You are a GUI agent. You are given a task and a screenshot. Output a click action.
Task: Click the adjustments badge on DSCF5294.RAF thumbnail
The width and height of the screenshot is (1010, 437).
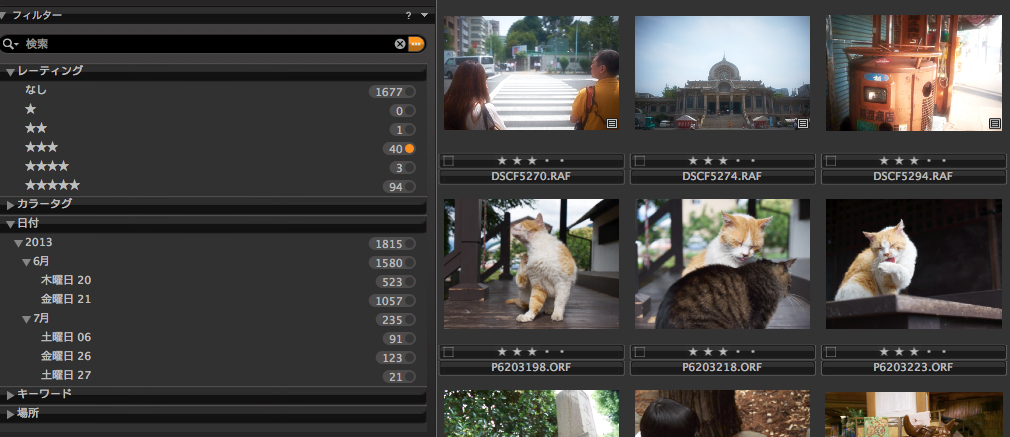point(994,123)
